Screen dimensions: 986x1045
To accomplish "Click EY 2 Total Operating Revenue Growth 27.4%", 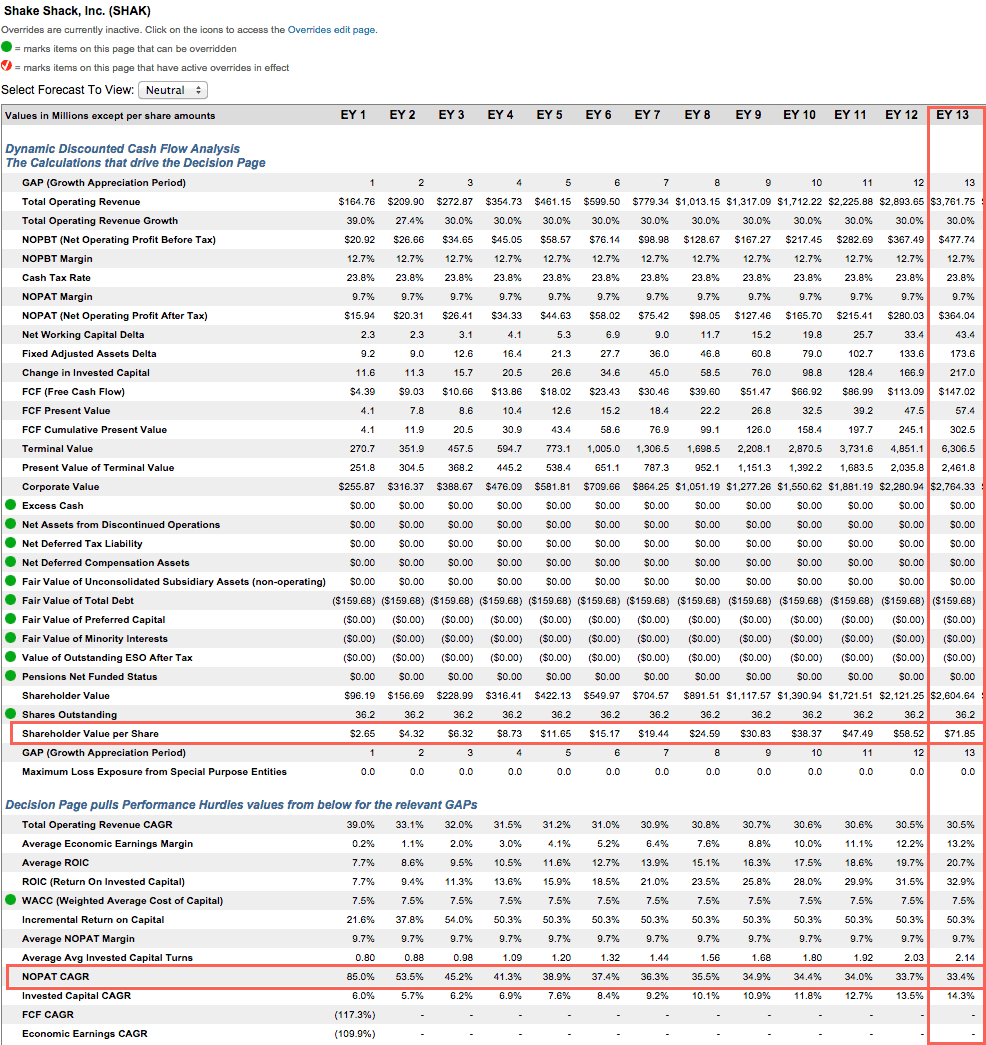I will click(409, 221).
